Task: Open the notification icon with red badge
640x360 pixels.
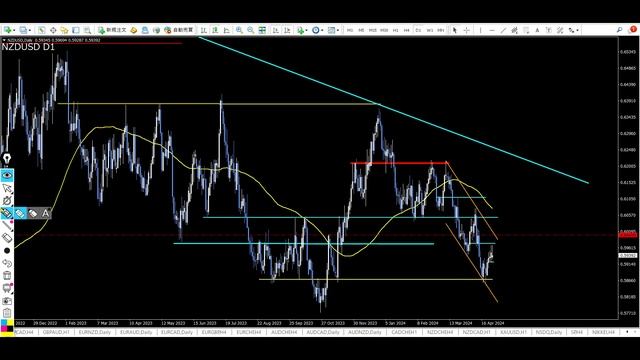Action: click(633, 29)
